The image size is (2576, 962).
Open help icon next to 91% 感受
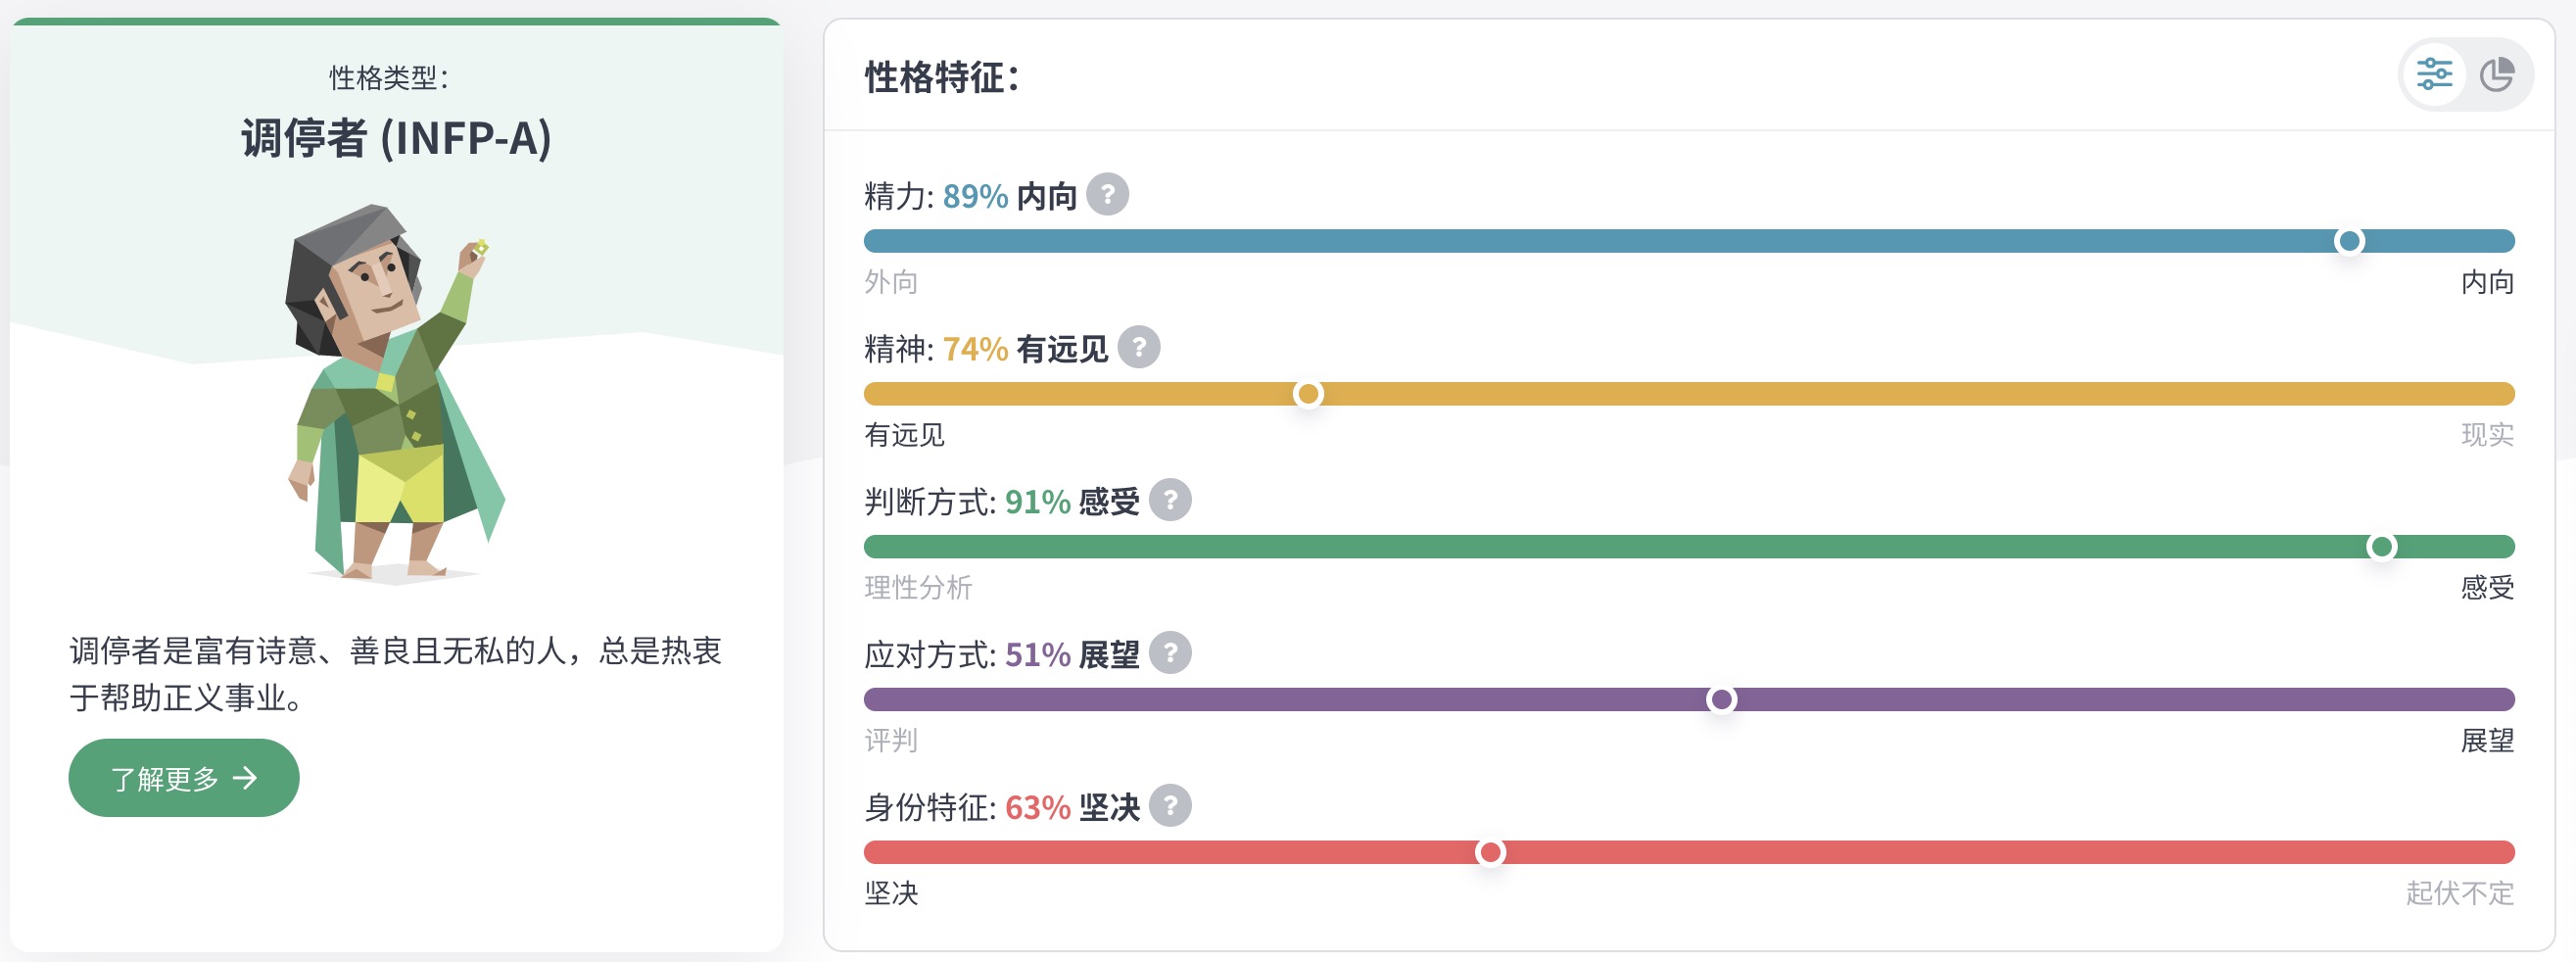click(x=1169, y=500)
